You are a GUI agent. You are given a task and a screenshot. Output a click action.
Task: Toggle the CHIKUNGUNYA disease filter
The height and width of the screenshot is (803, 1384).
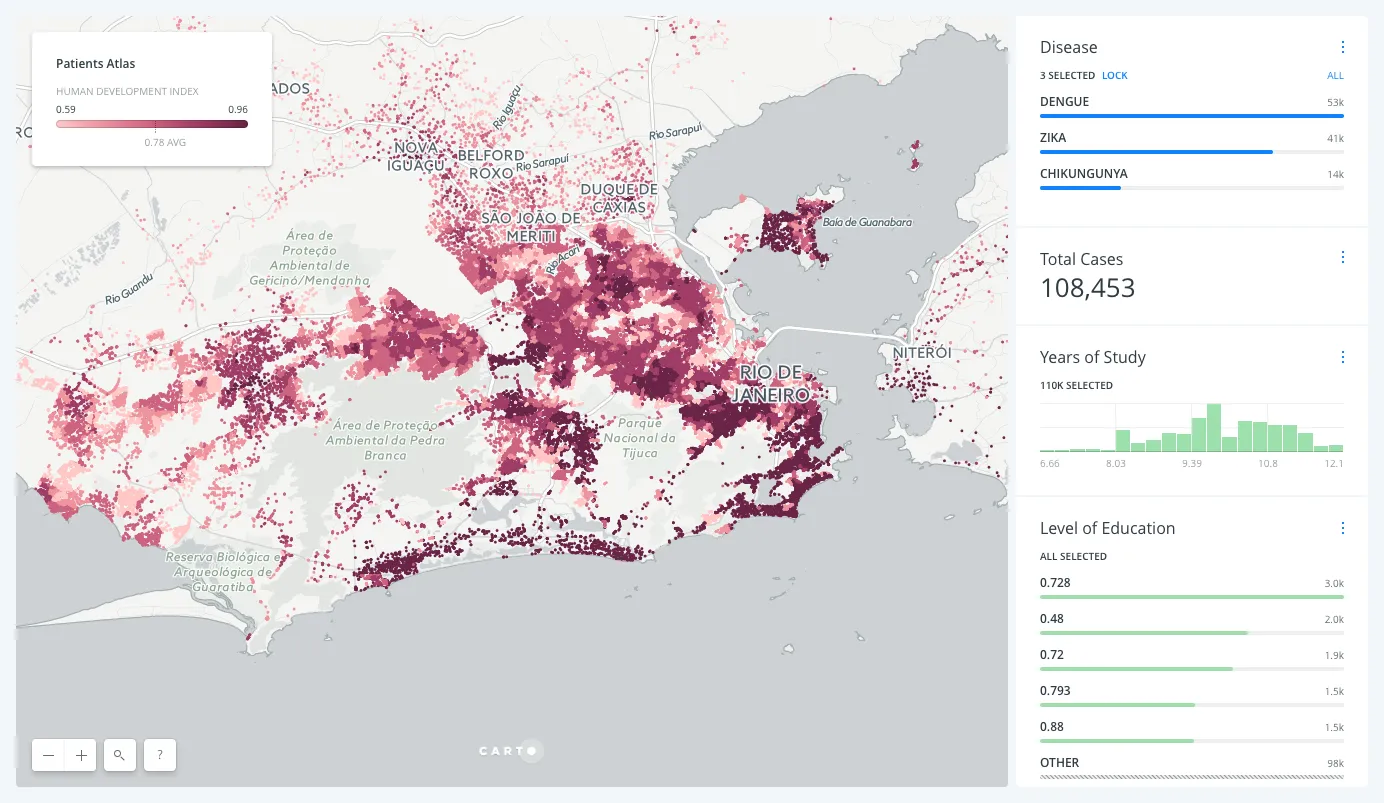click(x=1083, y=173)
